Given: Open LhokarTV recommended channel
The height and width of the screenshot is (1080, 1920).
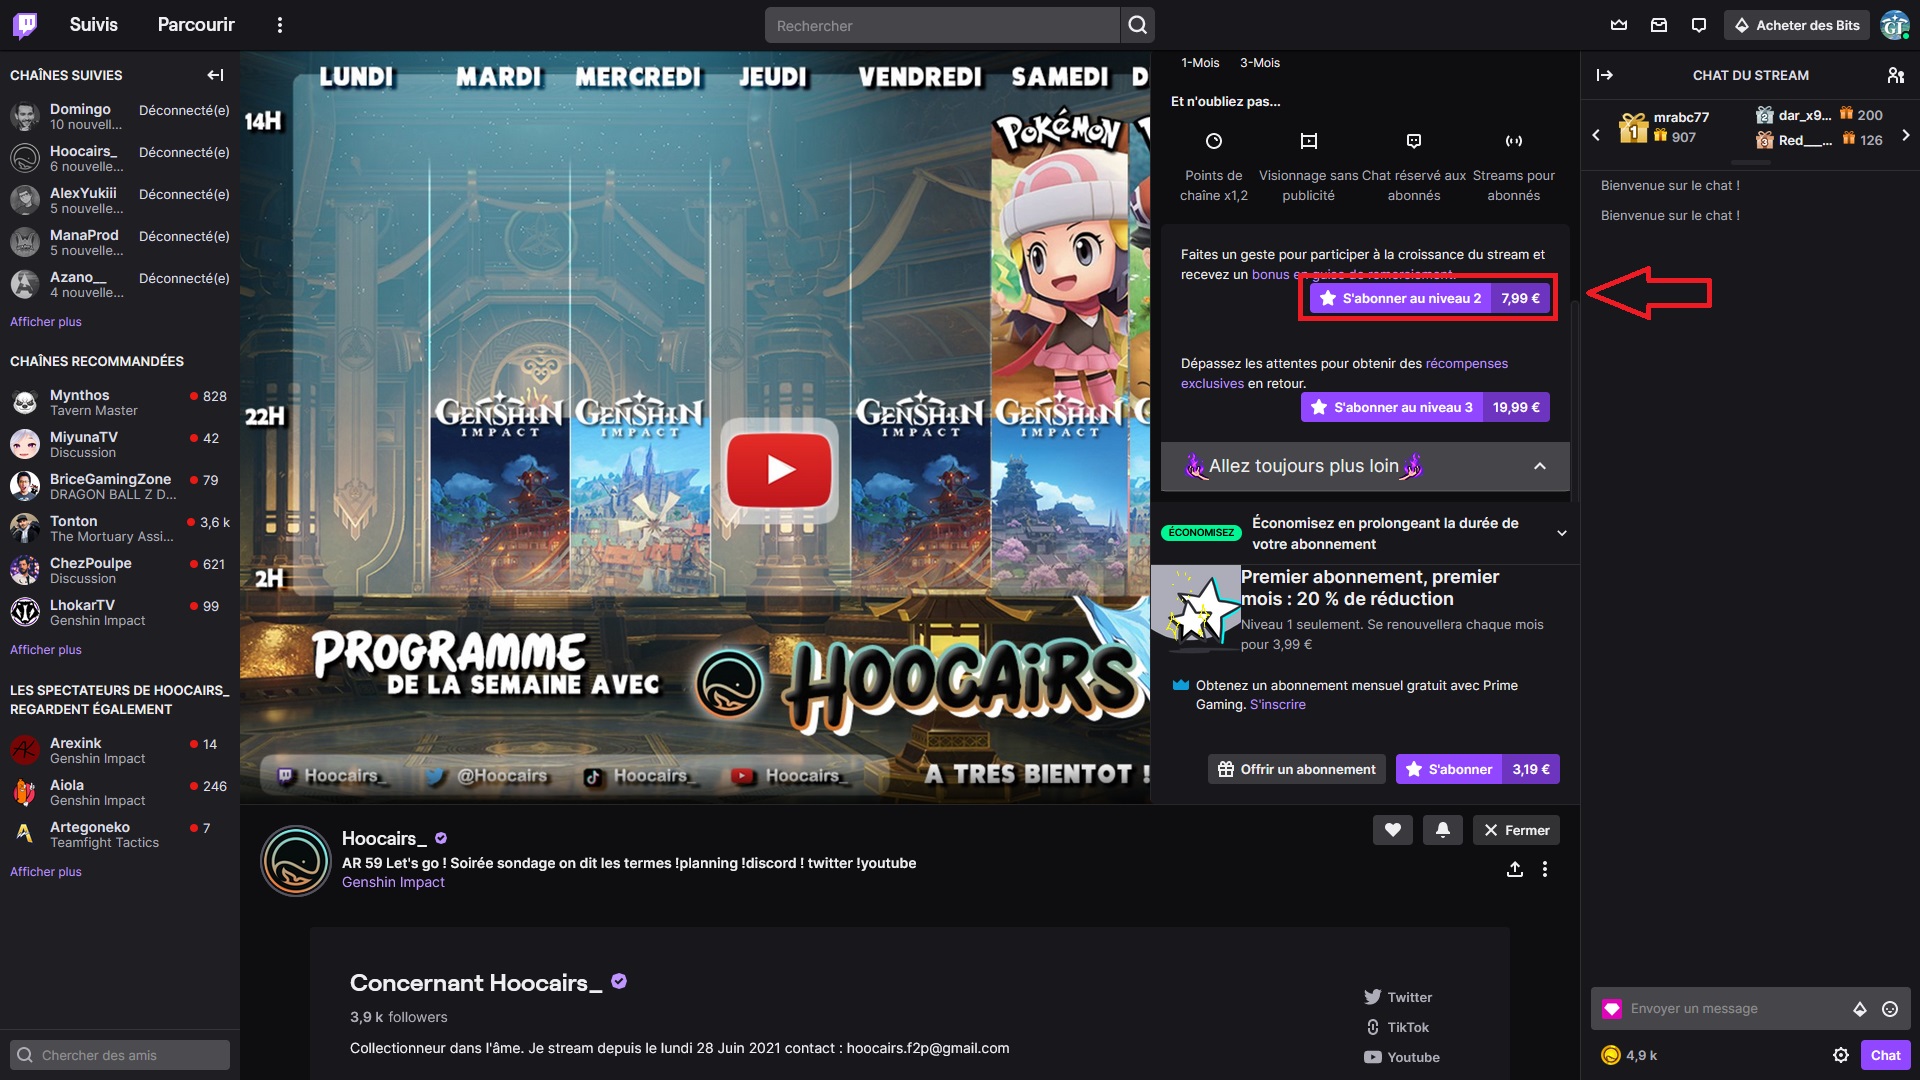Looking at the screenshot, I should point(120,613).
